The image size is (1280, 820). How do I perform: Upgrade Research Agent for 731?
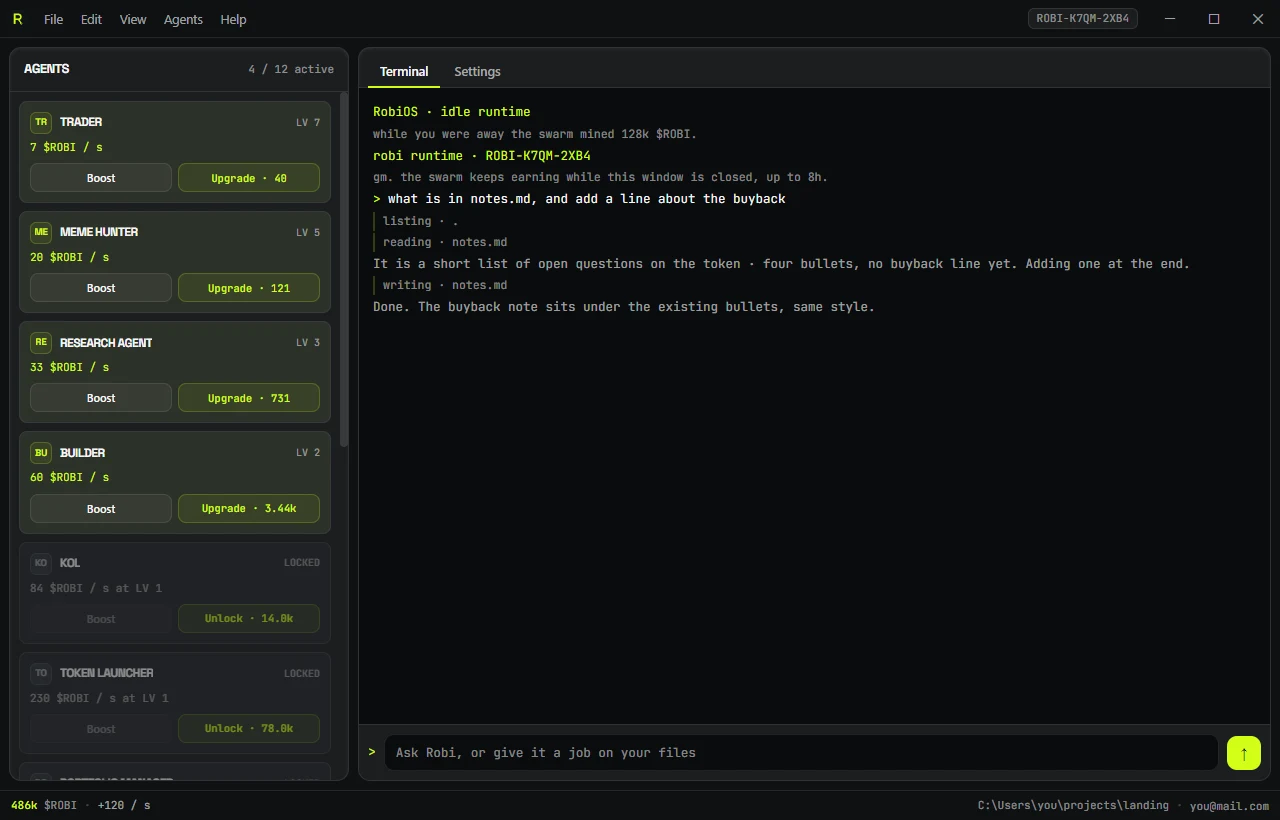pos(249,398)
